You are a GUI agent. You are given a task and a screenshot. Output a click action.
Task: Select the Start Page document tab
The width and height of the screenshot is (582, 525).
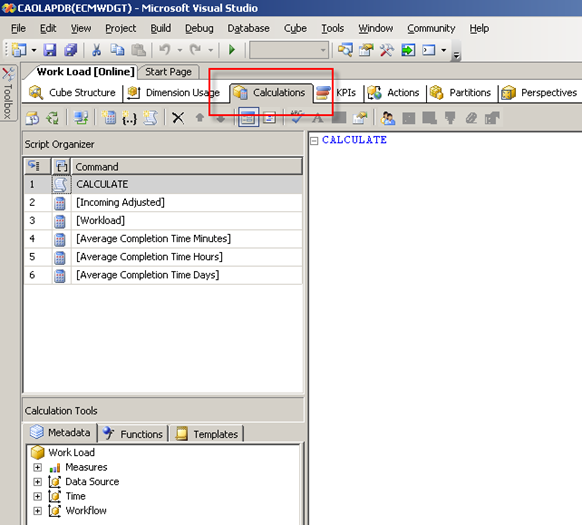[x=168, y=72]
